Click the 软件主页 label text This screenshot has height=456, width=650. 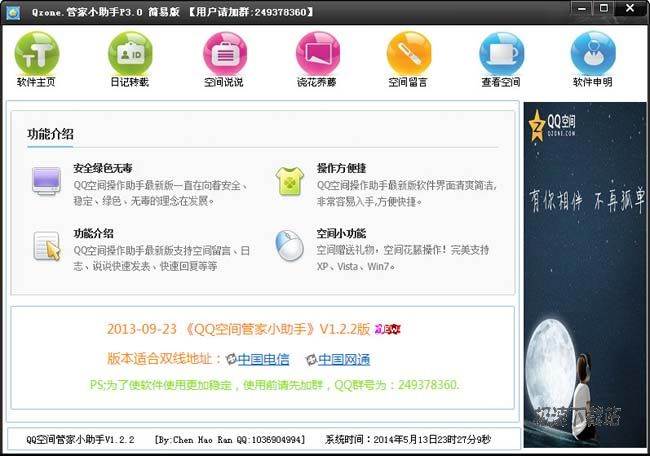point(36,82)
